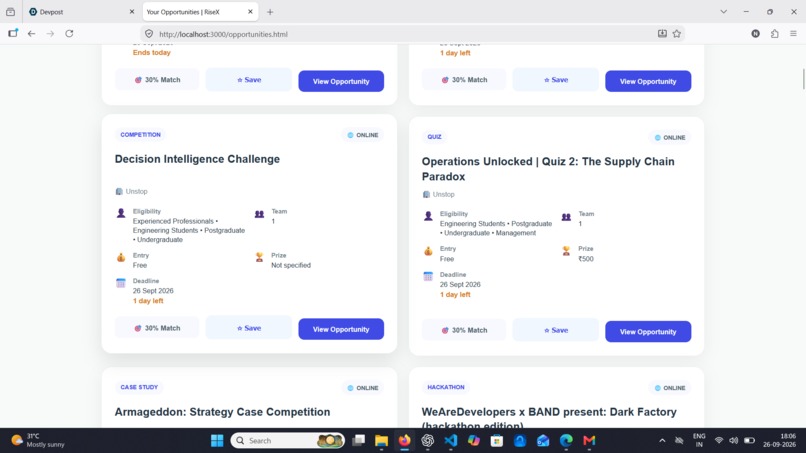The image size is (806, 453).
Task: Save the Decision Intelligence Challenge opportunity
Action: click(249, 328)
